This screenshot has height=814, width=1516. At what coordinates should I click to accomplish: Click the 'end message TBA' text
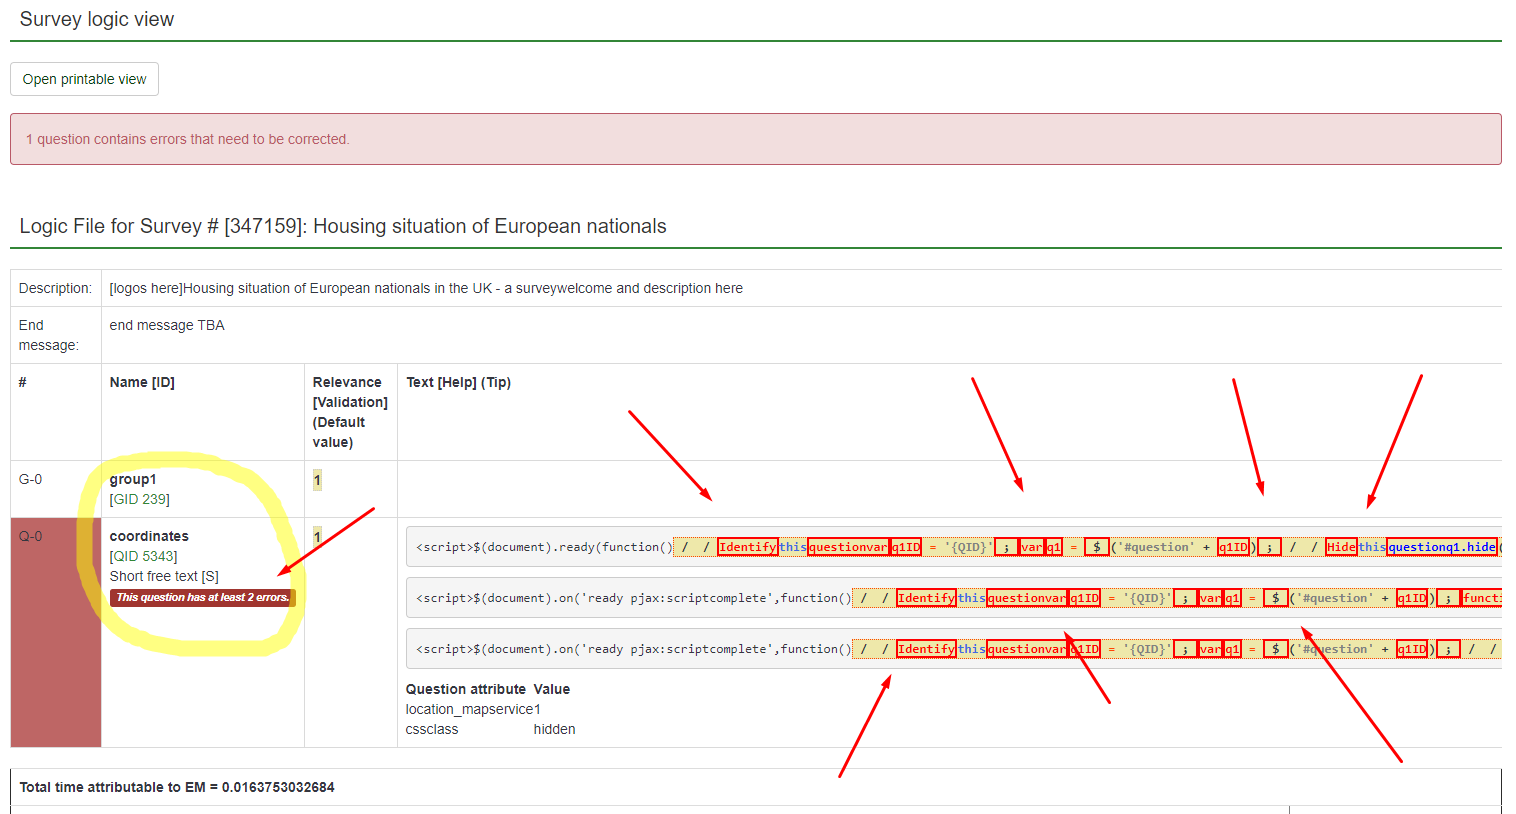(167, 325)
